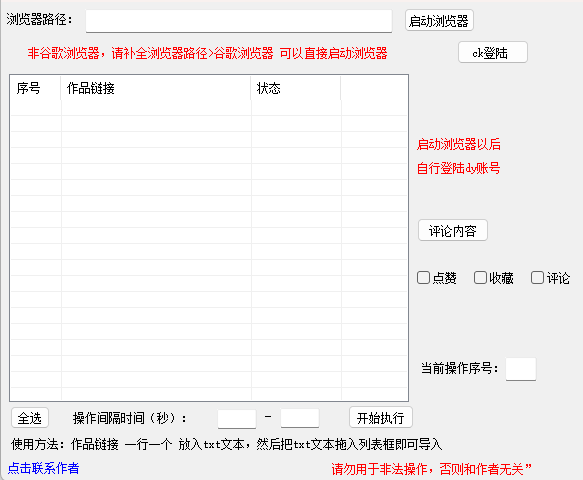The image size is (583, 480).
Task: Open the 点击联系作者 link
Action: click(x=44, y=468)
